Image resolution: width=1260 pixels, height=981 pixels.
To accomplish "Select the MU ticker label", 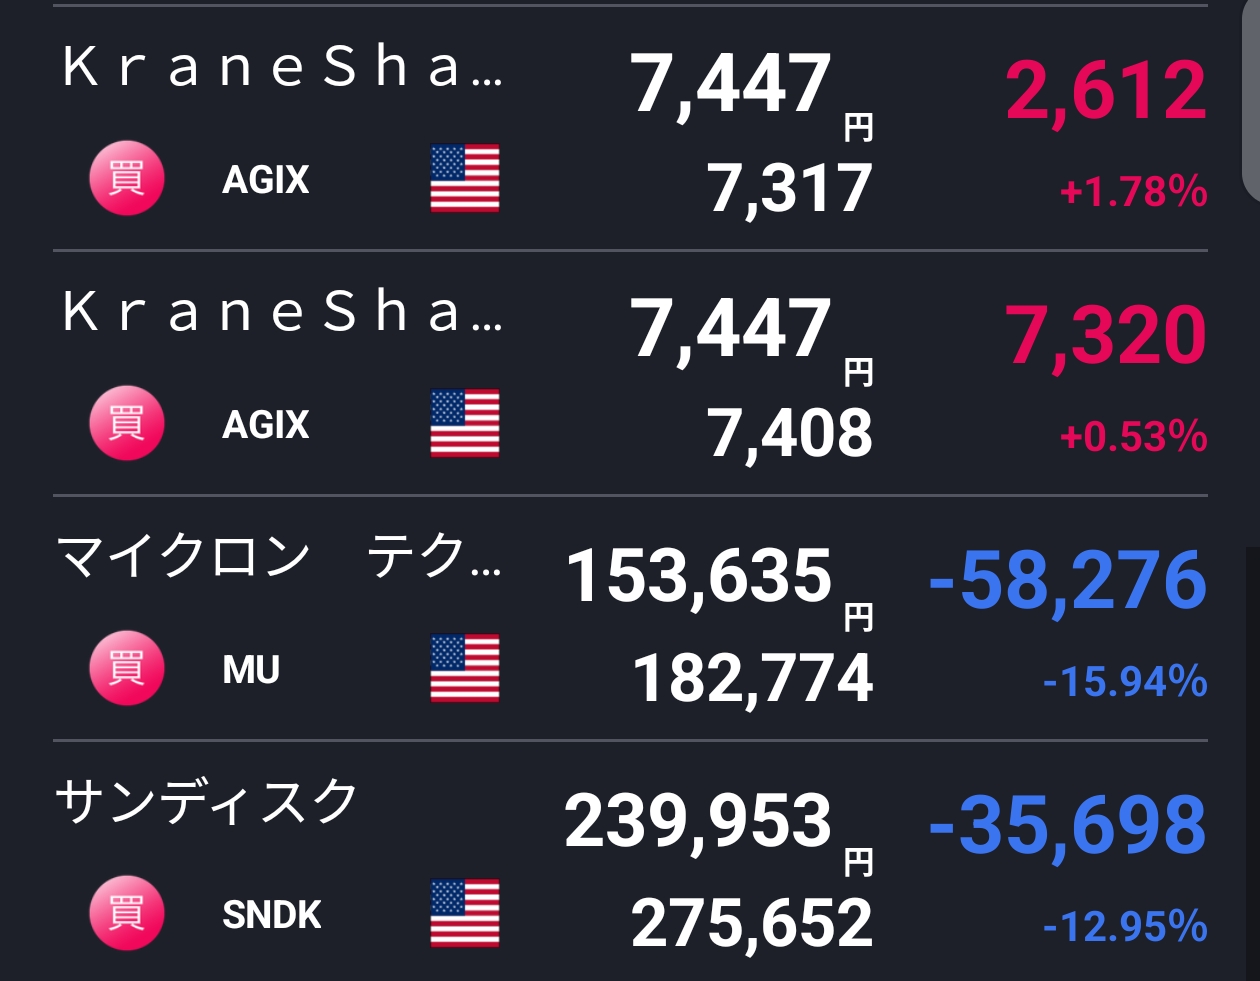I will [251, 669].
